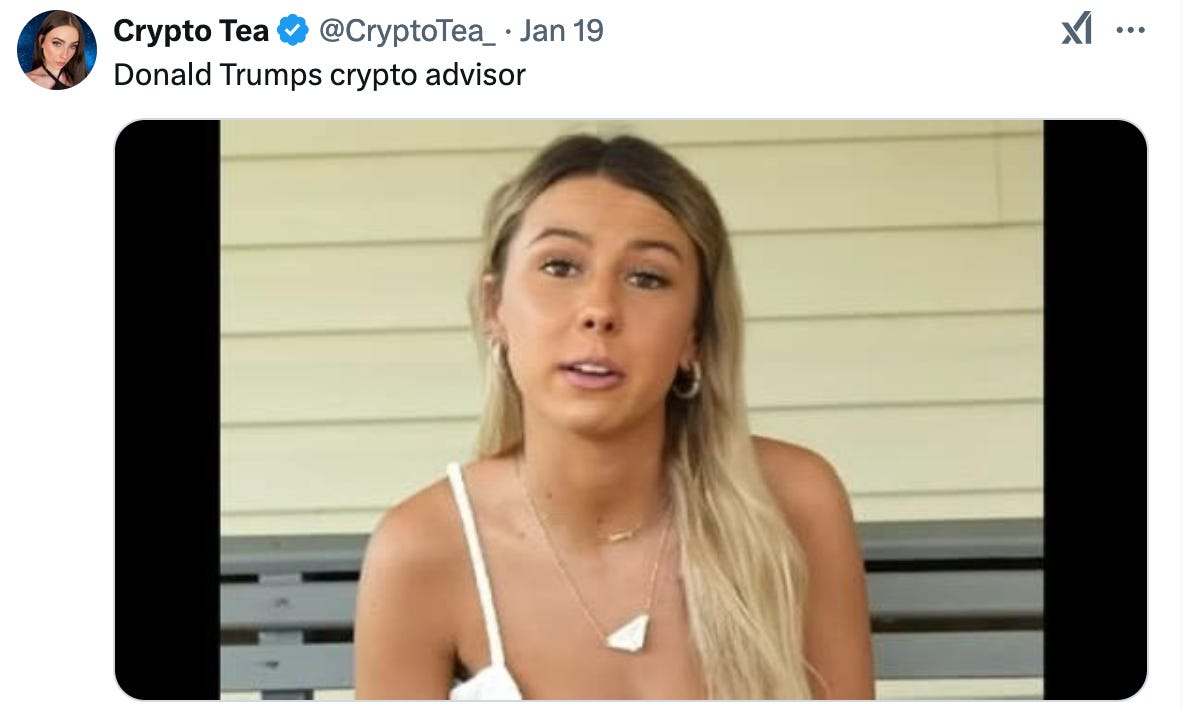Image resolution: width=1182 pixels, height=710 pixels.
Task: Open the Grok explain-post icon
Action: (1076, 30)
